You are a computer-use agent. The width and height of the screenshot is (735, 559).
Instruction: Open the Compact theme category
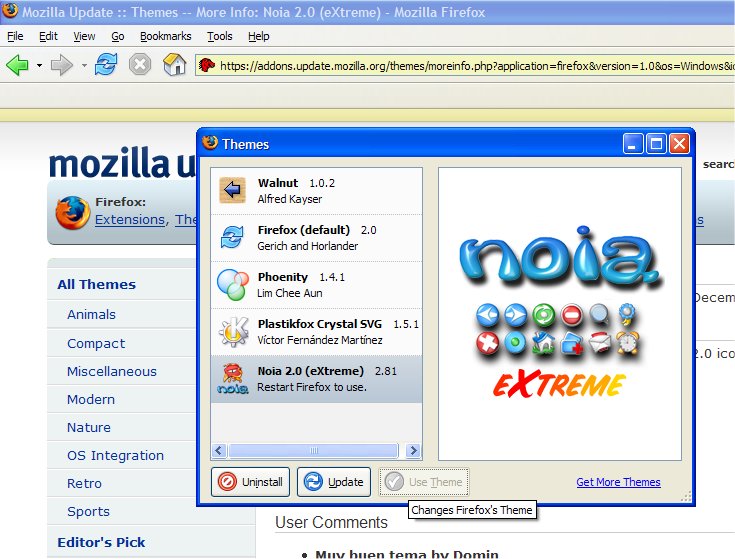(x=96, y=343)
